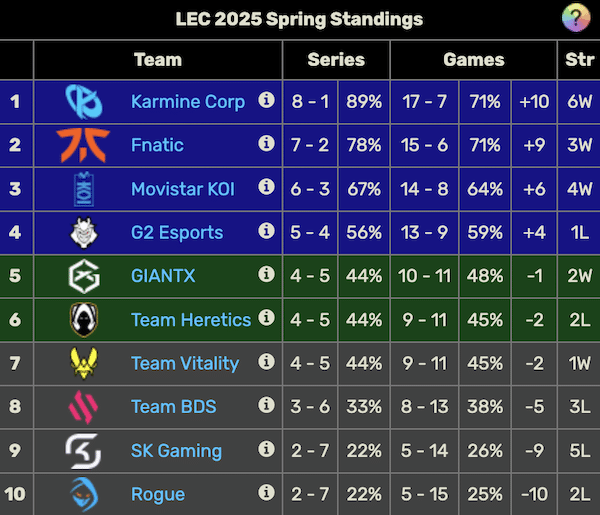Show info popup for SK Gaming

[x=266, y=449]
